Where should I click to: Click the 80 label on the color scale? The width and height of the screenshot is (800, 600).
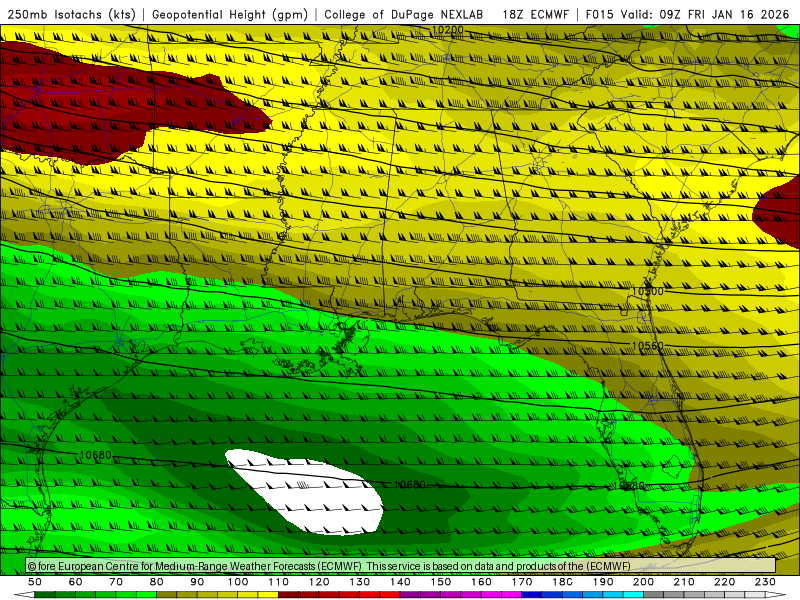(157, 582)
